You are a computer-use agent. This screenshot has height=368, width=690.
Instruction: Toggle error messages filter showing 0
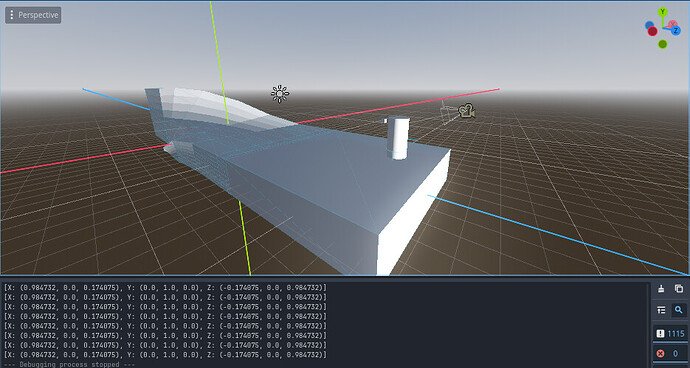tap(670, 353)
